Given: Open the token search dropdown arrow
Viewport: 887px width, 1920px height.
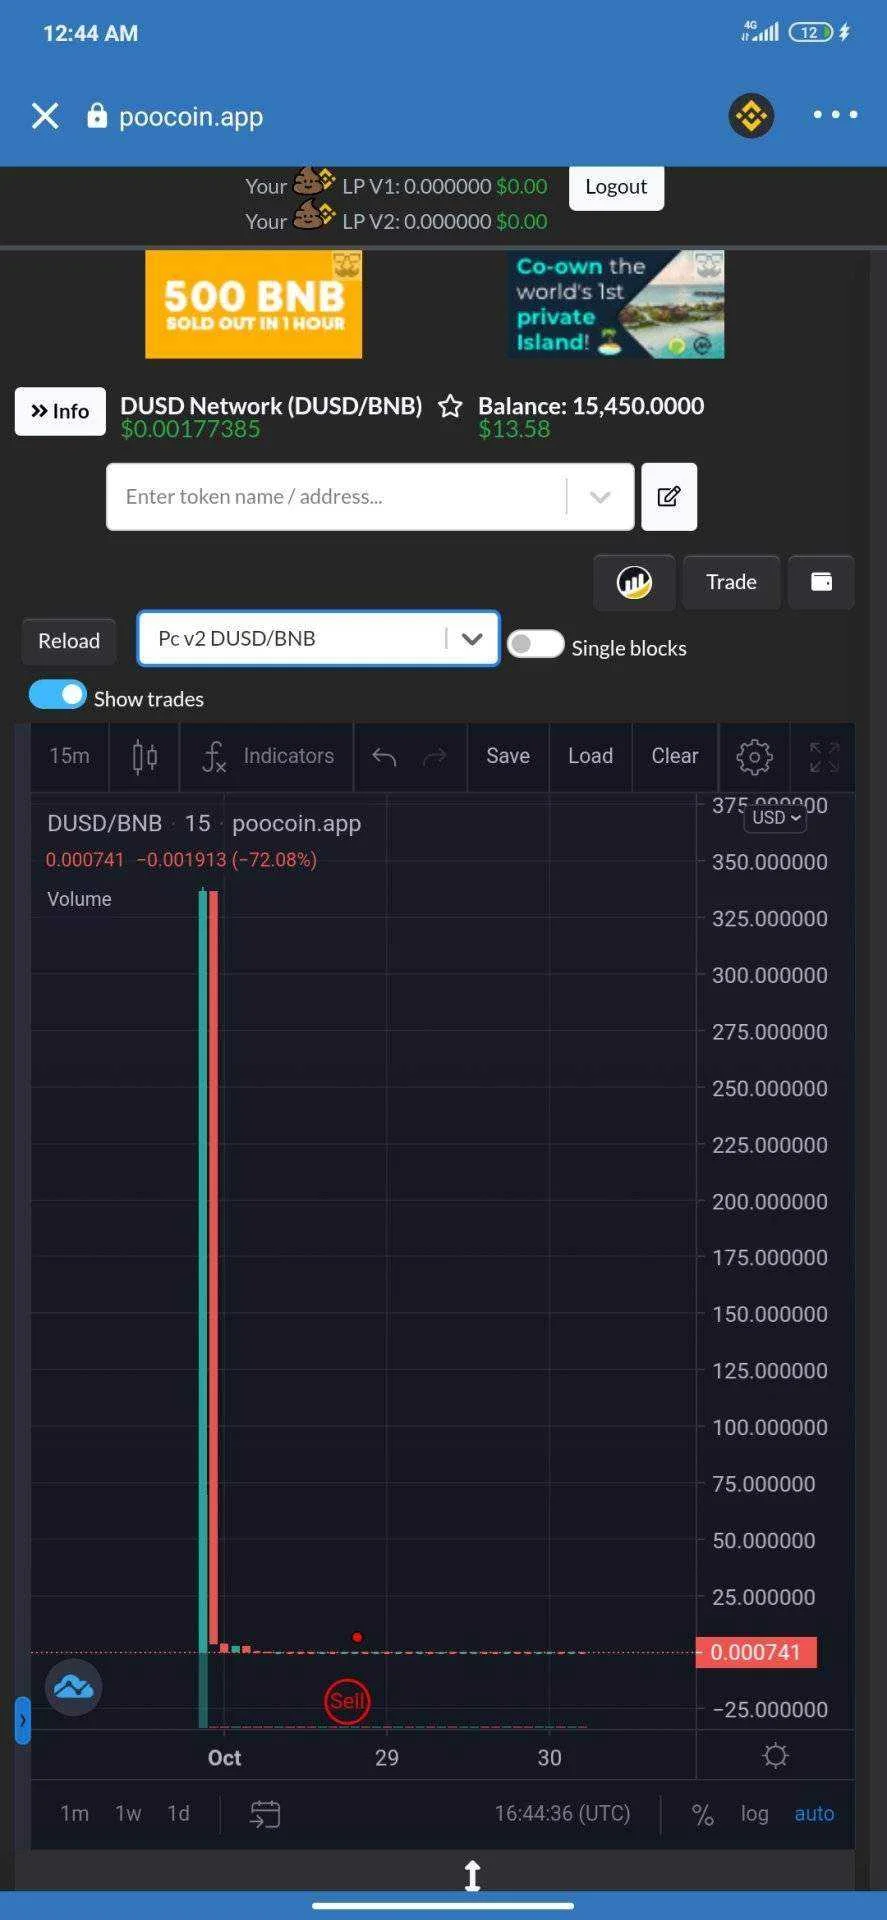Looking at the screenshot, I should click(x=600, y=497).
